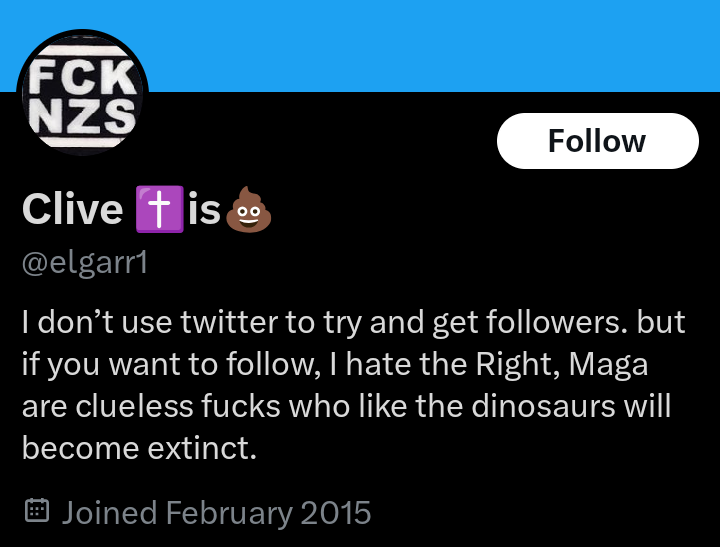Click the bio text 'become extinct.'
The width and height of the screenshot is (720, 547).
point(139,449)
